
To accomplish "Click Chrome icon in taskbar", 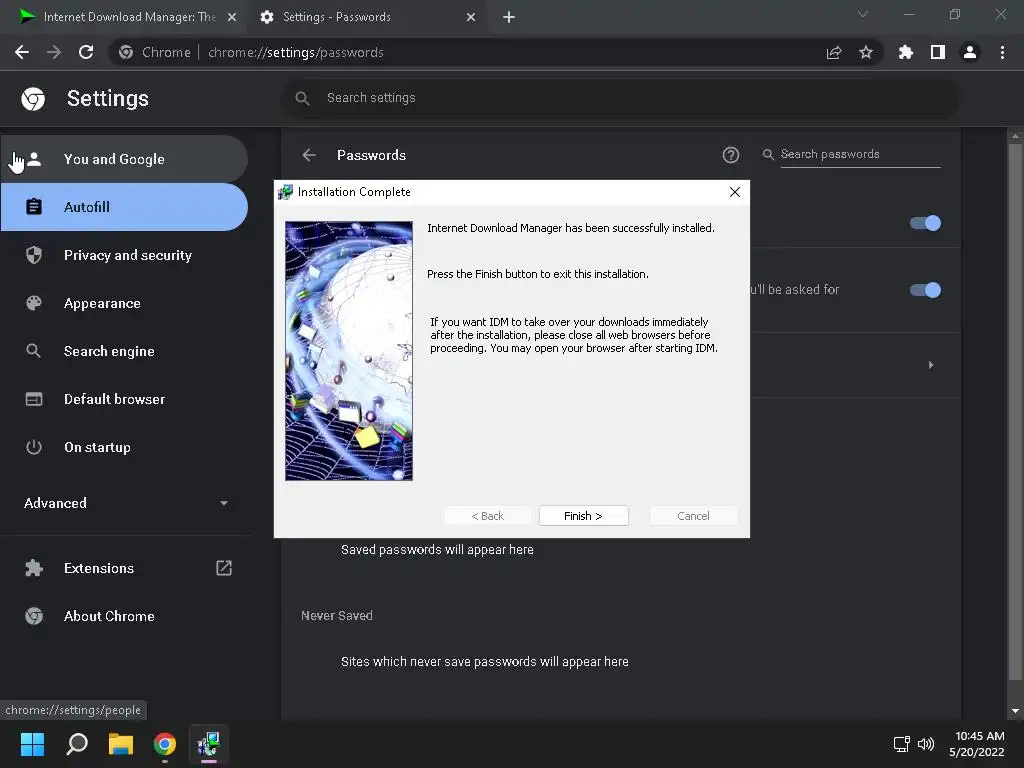I will click(165, 744).
